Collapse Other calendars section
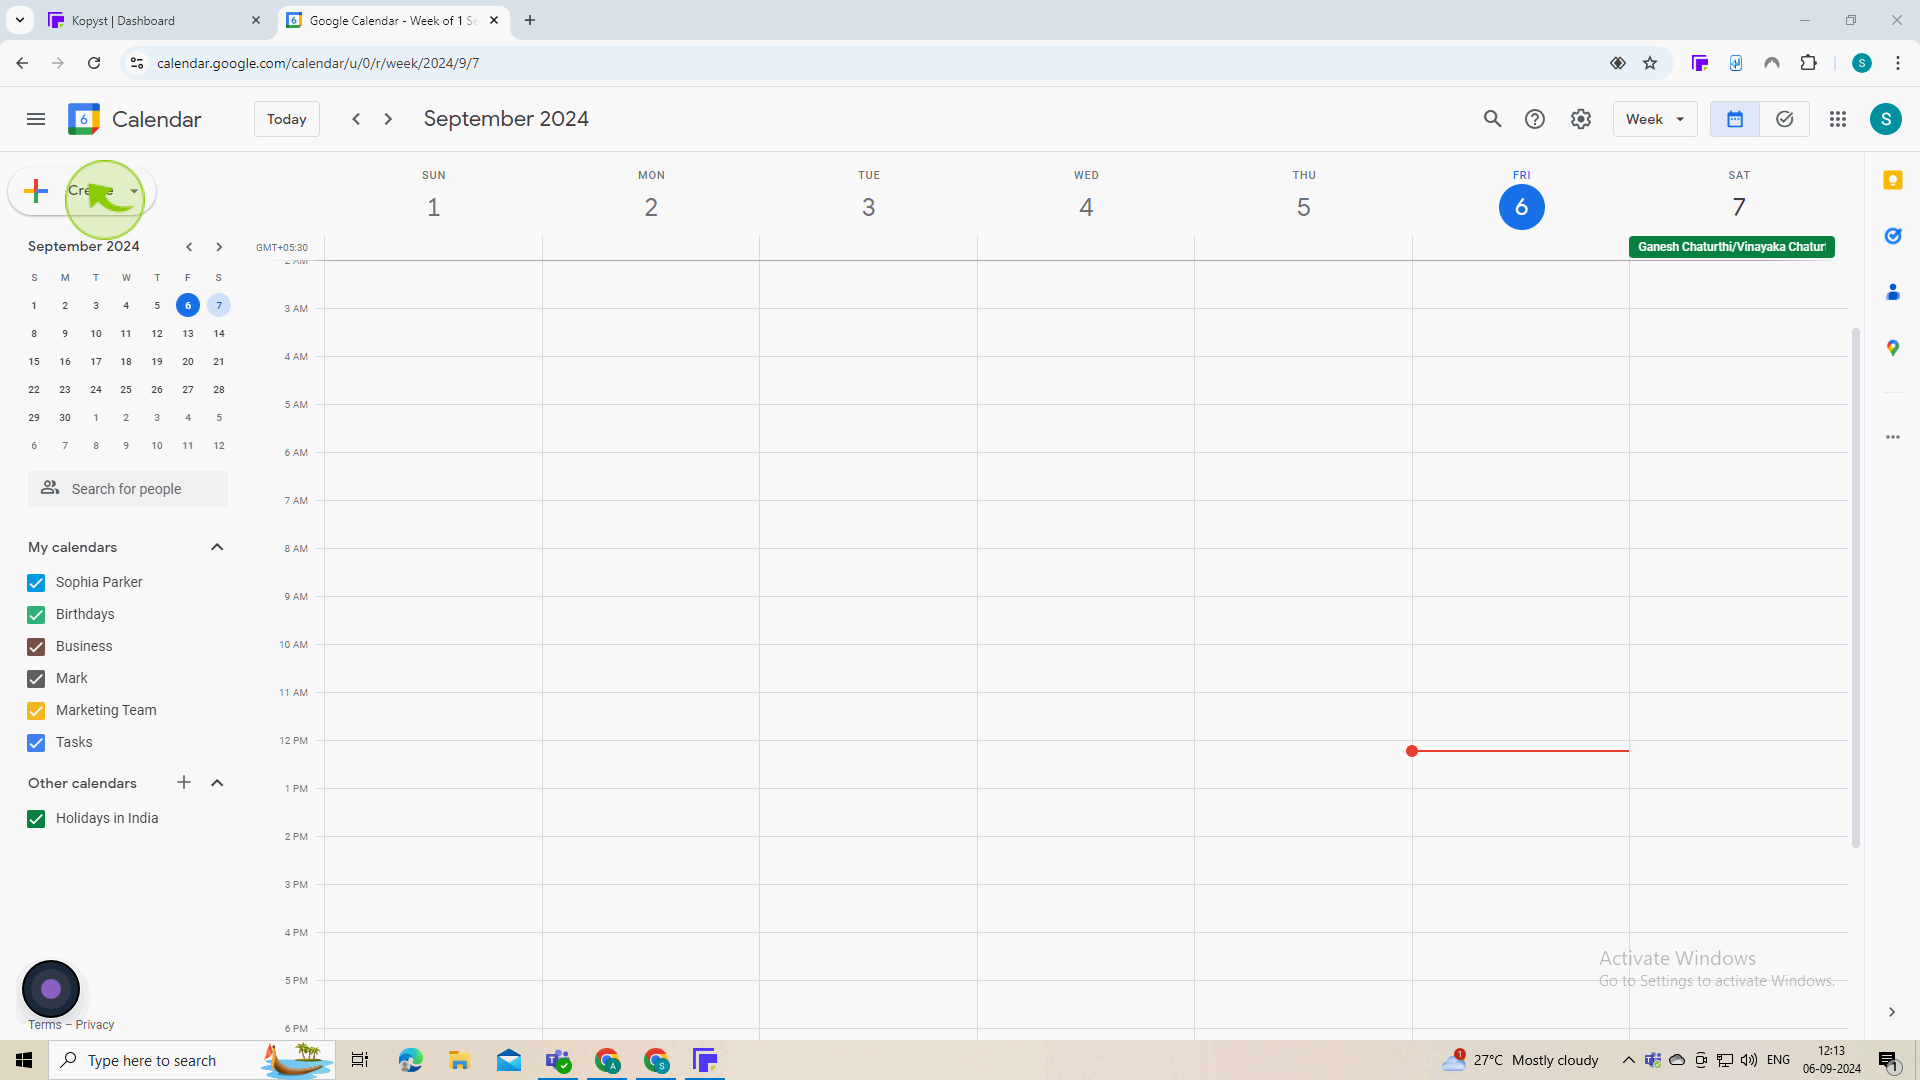1920x1080 pixels. click(x=216, y=782)
